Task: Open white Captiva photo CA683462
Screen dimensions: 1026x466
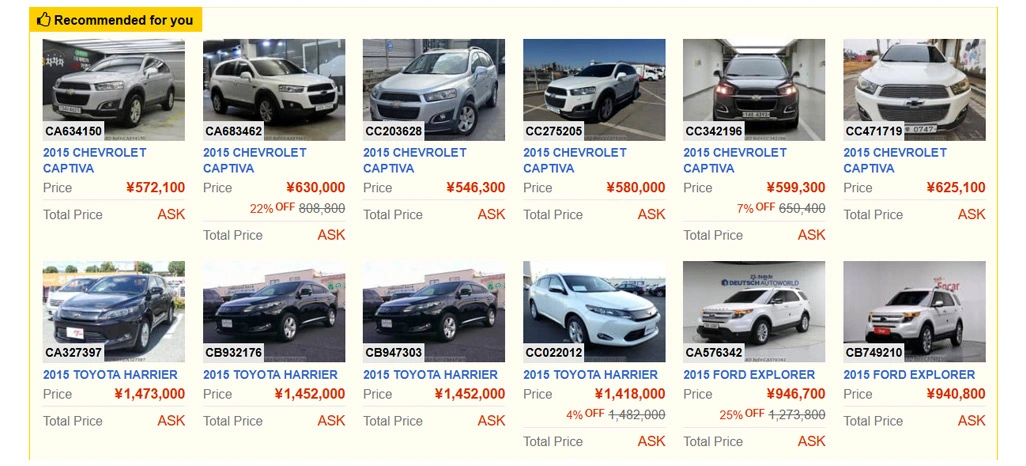Action: point(273,88)
